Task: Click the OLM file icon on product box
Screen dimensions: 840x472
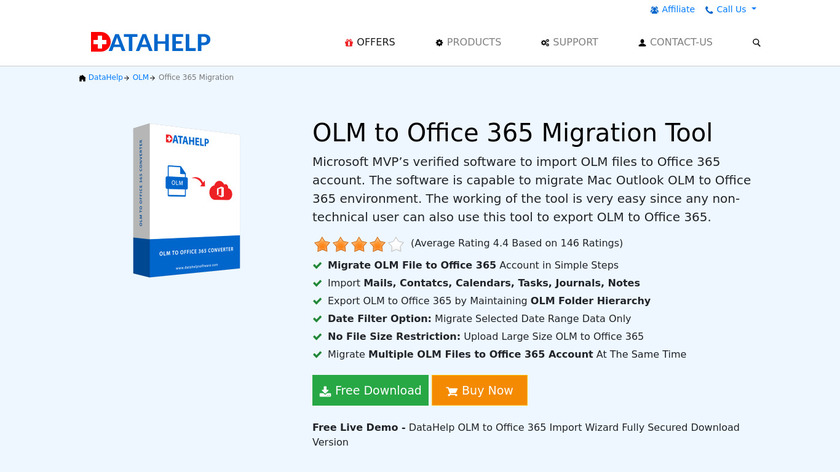Action: [x=176, y=181]
